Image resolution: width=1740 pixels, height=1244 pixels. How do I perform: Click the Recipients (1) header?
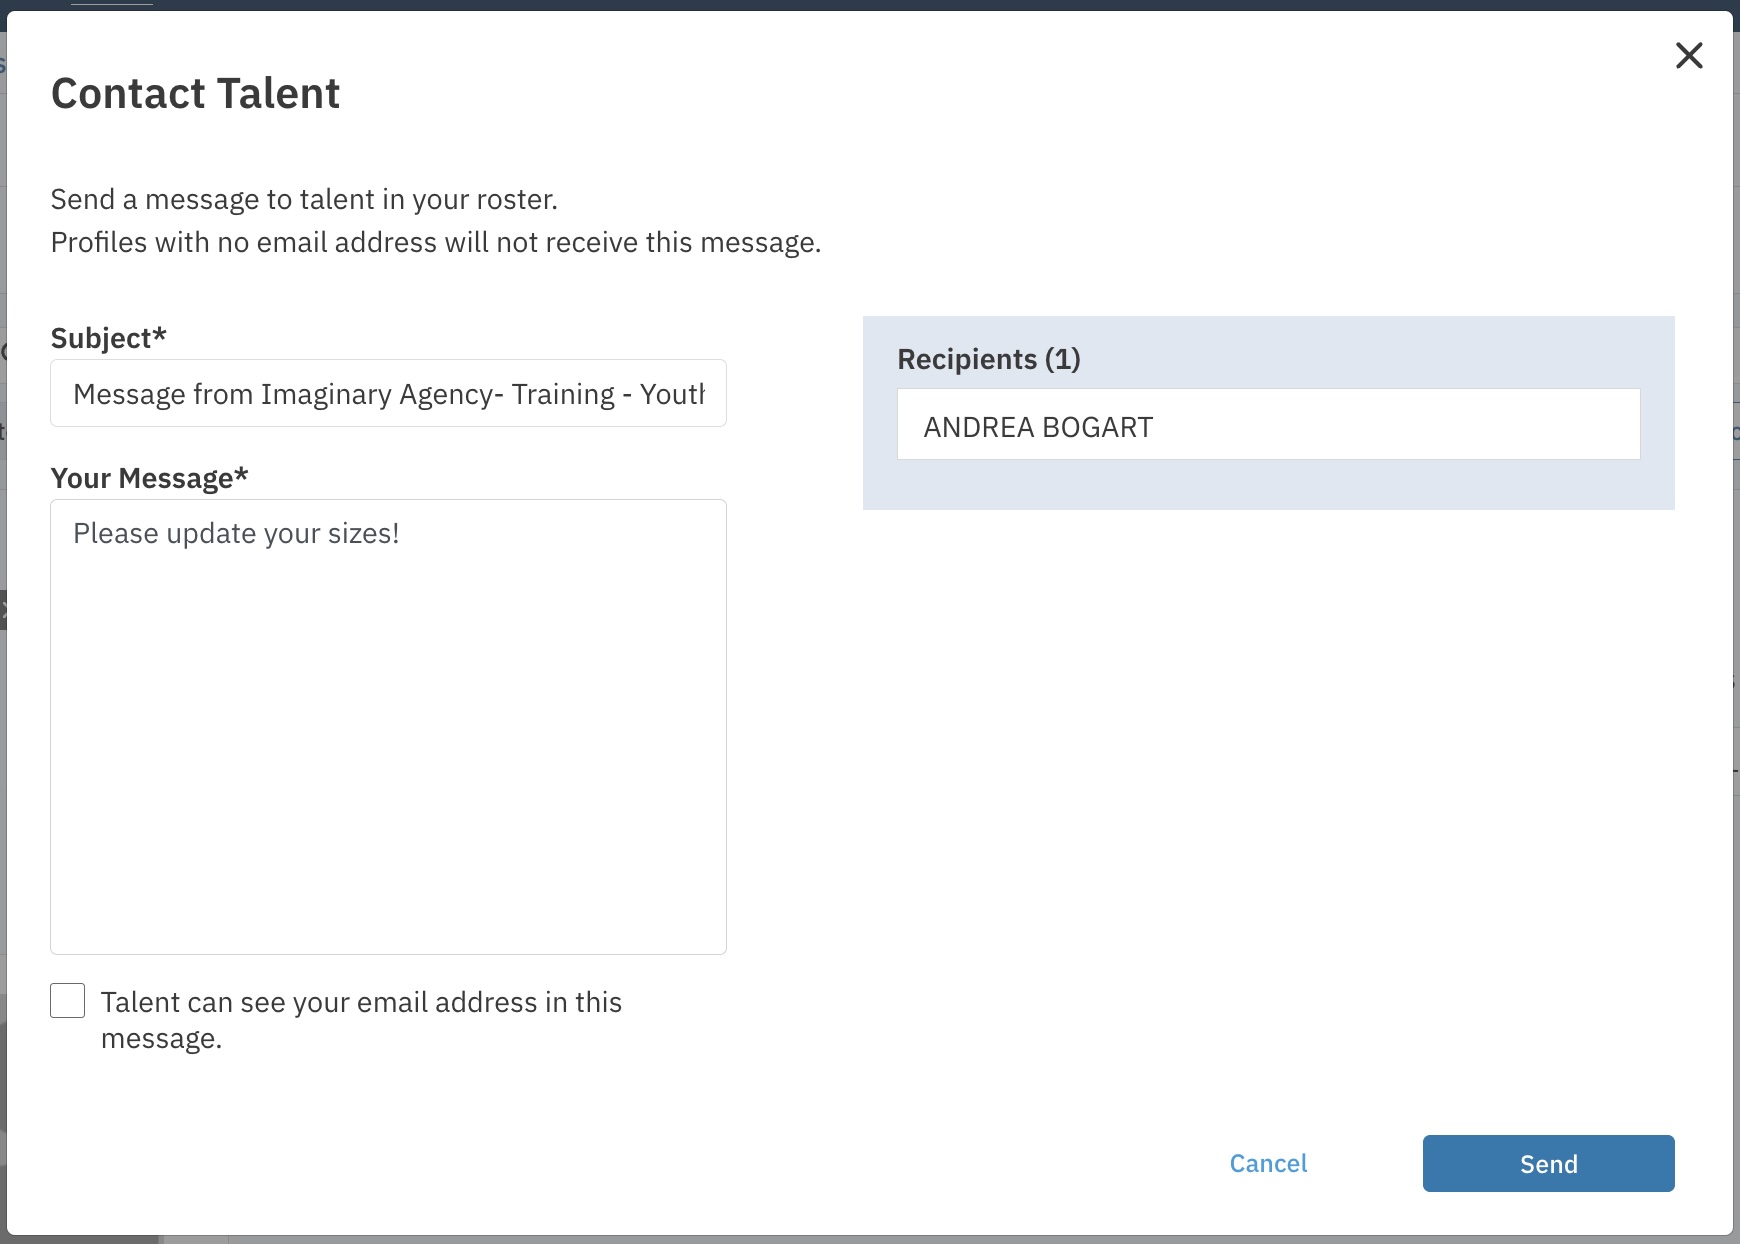click(x=988, y=359)
